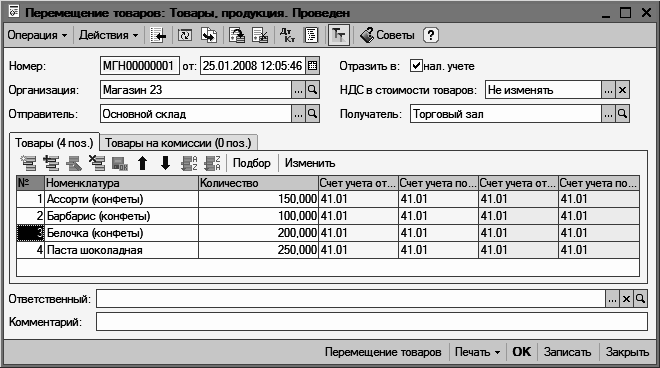Open the Советы tips button

click(x=387, y=35)
